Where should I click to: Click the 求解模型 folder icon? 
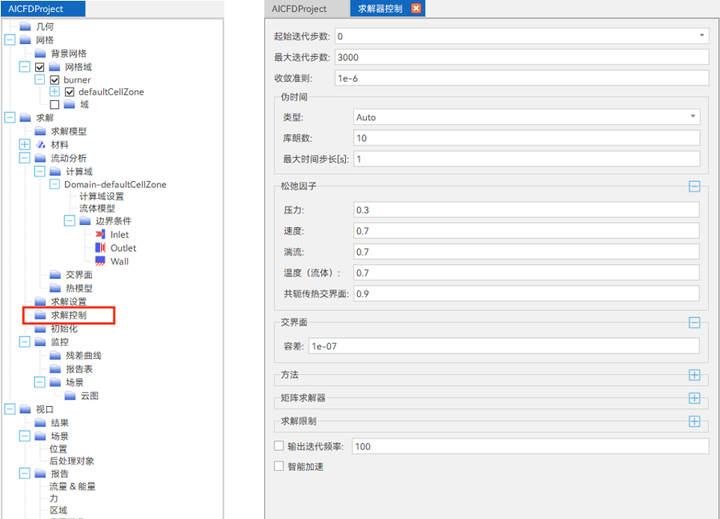[40, 131]
